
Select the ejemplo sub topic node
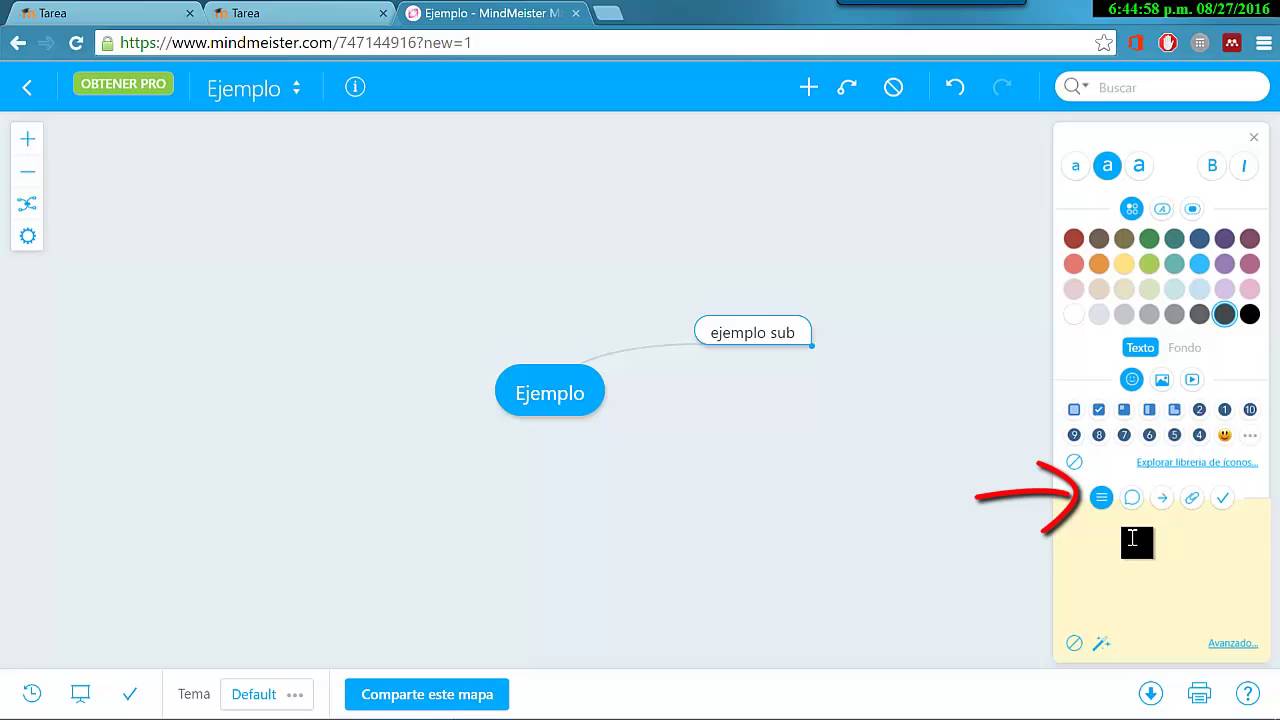(x=753, y=332)
